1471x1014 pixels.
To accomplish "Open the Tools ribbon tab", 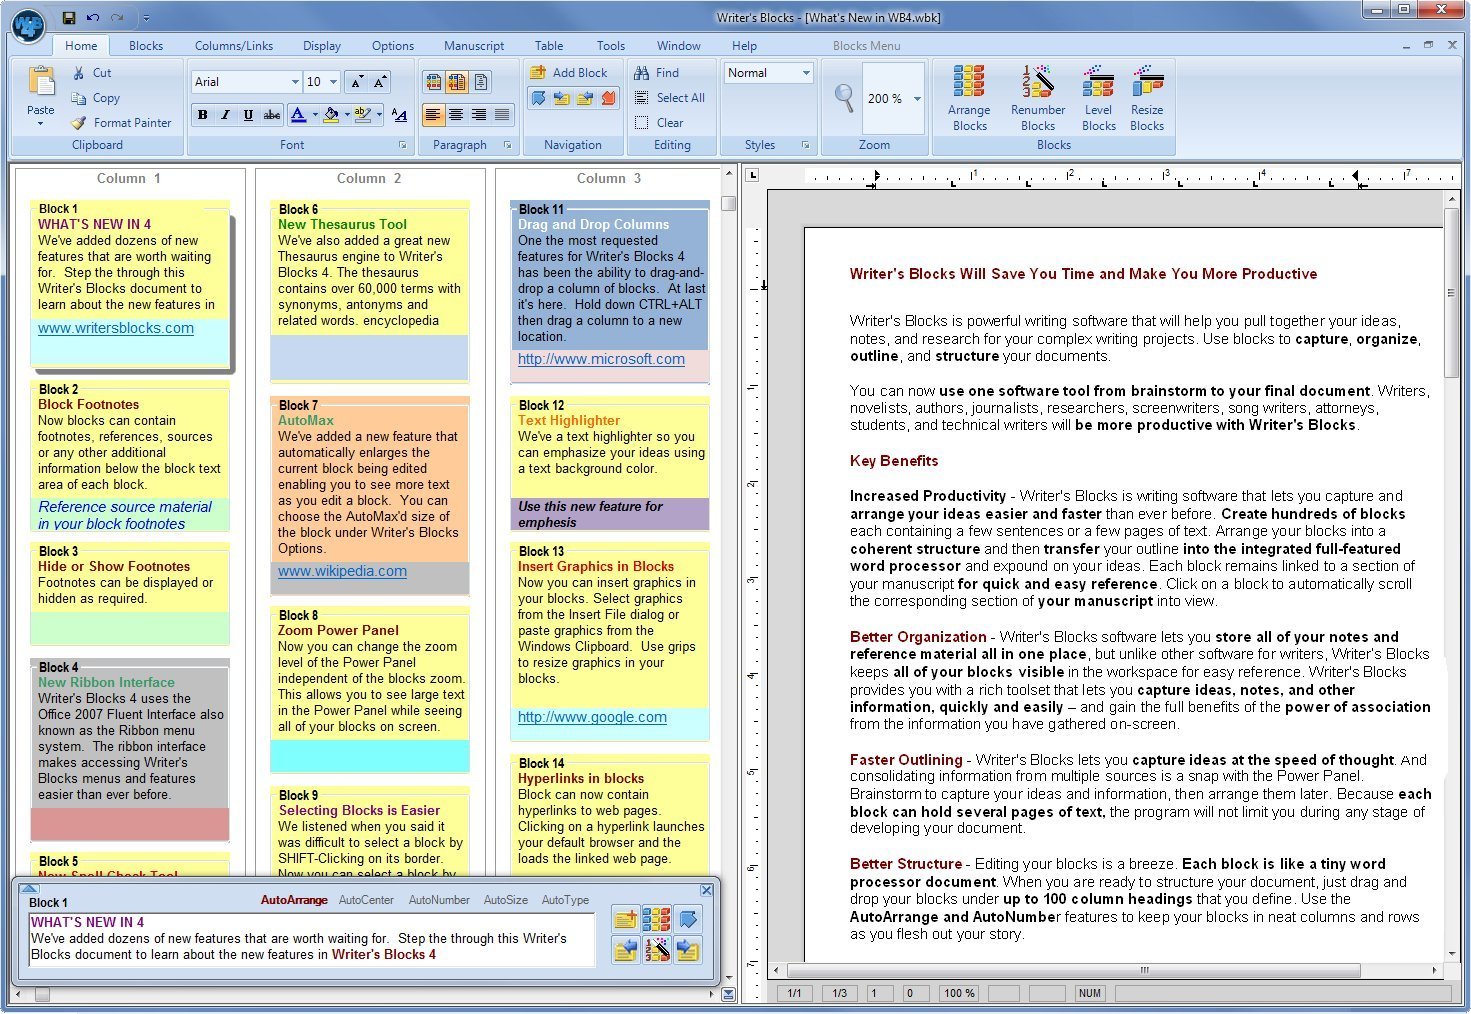I will point(611,46).
